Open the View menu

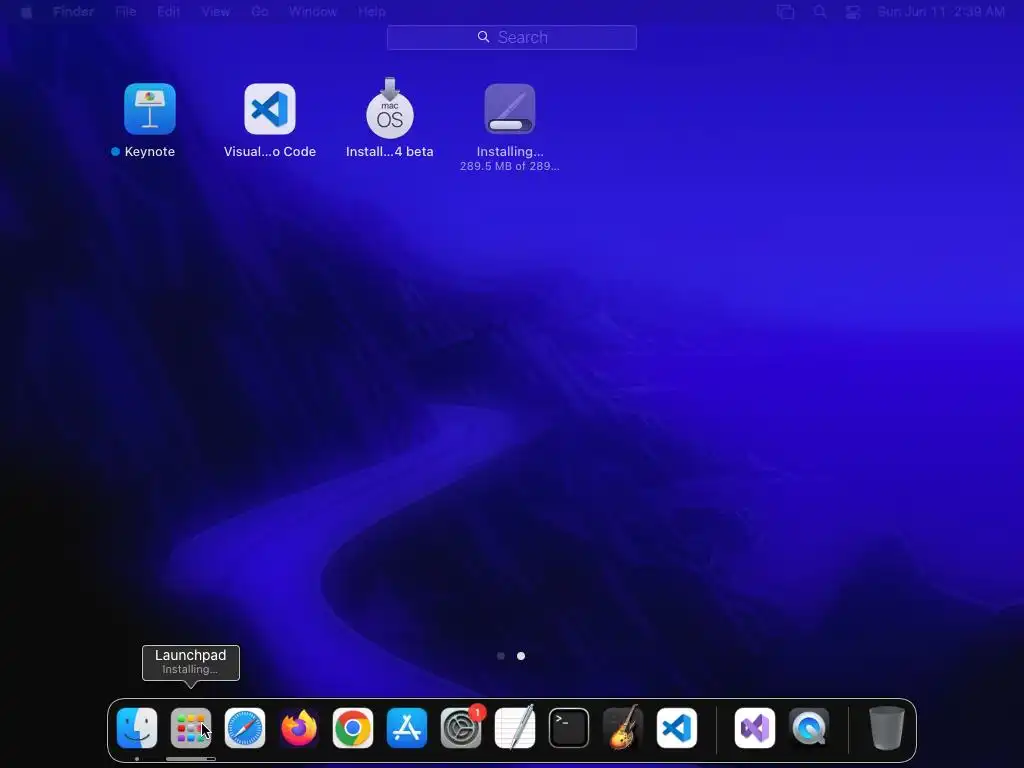pos(216,12)
